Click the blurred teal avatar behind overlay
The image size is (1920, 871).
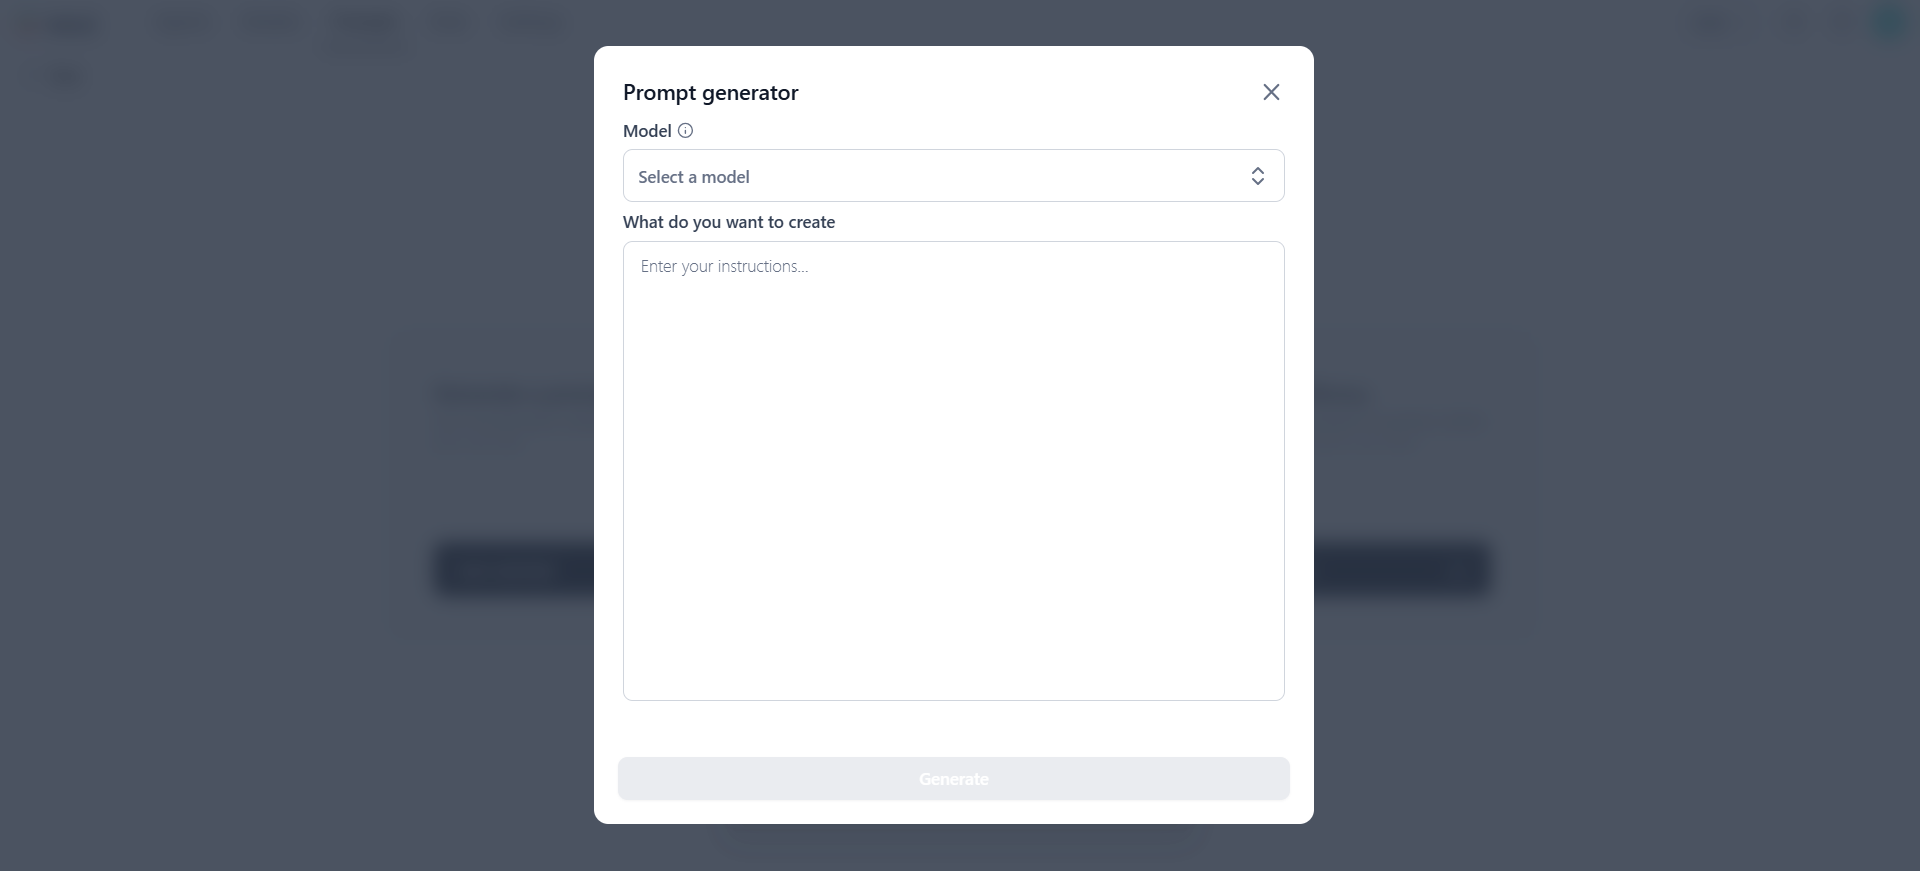click(x=1888, y=23)
